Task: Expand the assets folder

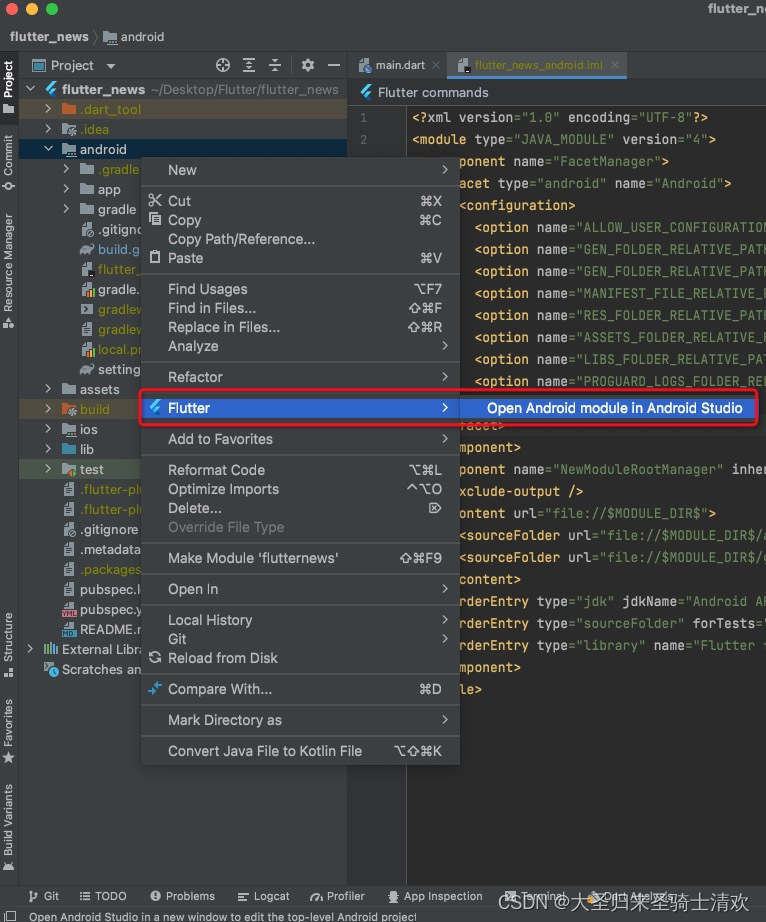Action: (48, 389)
